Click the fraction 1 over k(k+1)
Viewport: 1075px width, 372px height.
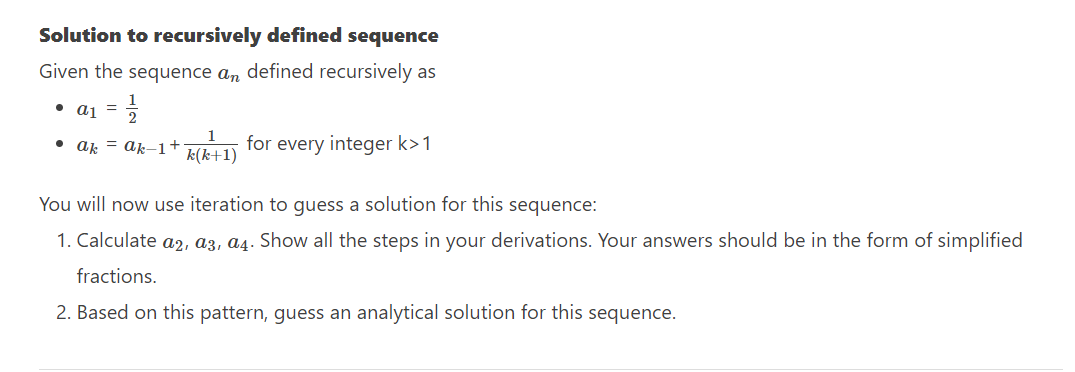pyautogui.click(x=211, y=146)
